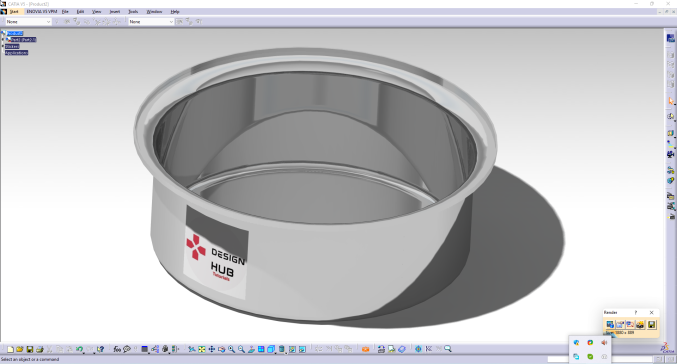This screenshot has width=677, height=364.
Task: Click the magnifier search icon at the toolbar end
Action: pos(448,348)
